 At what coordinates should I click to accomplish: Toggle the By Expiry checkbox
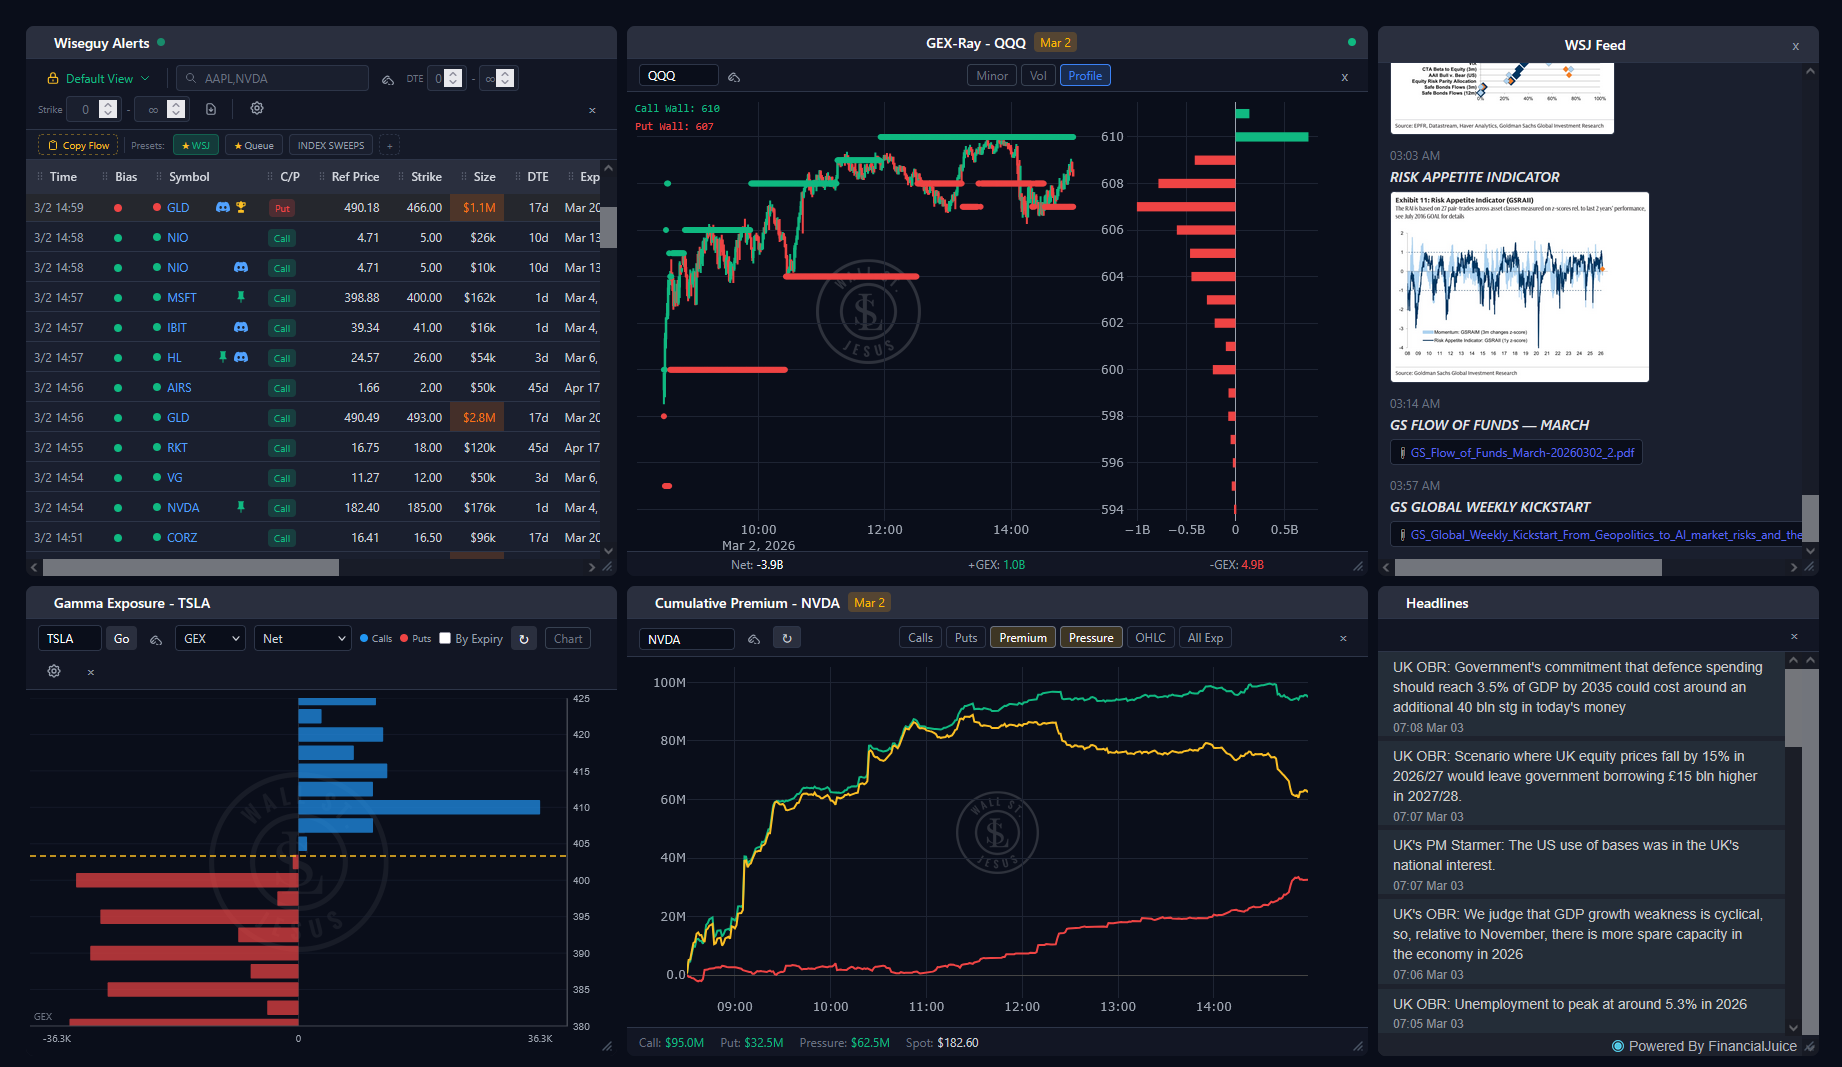(445, 638)
